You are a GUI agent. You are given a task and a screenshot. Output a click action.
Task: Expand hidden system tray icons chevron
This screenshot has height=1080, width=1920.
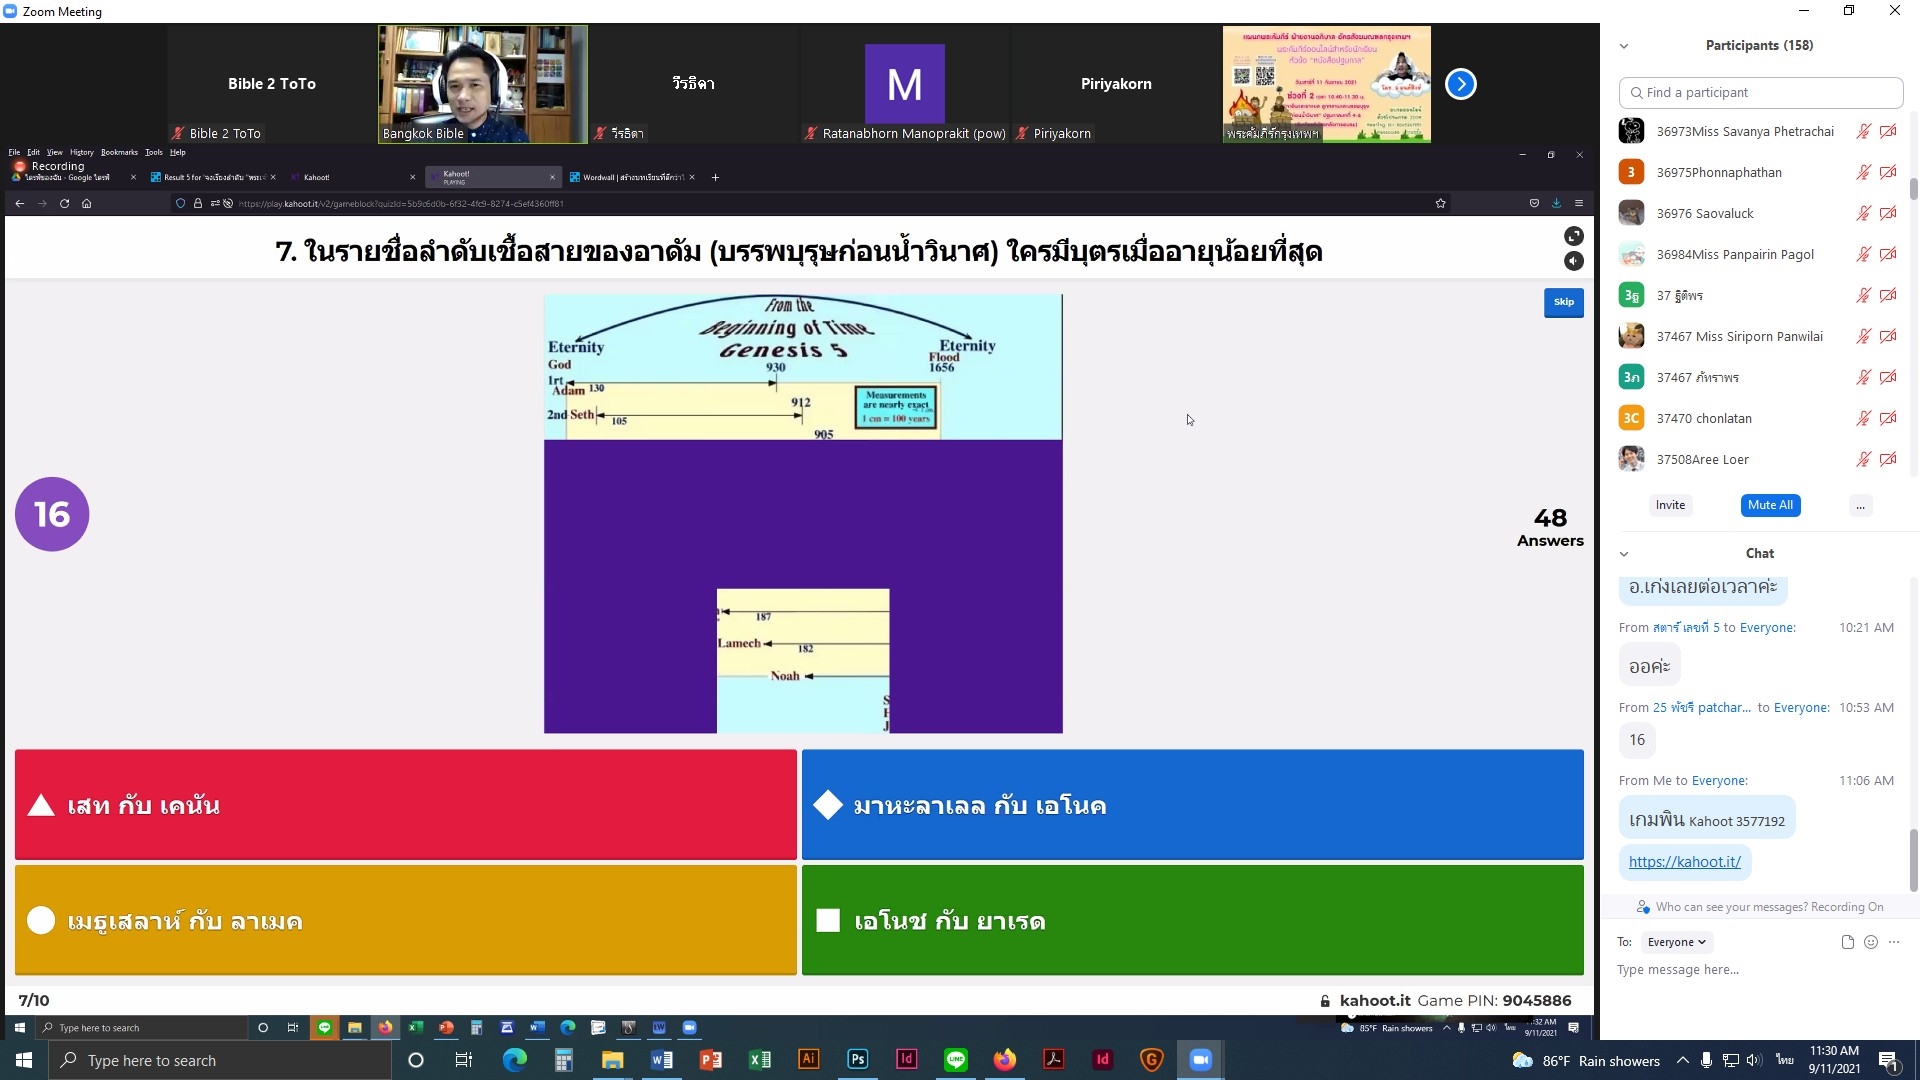(x=1682, y=1060)
